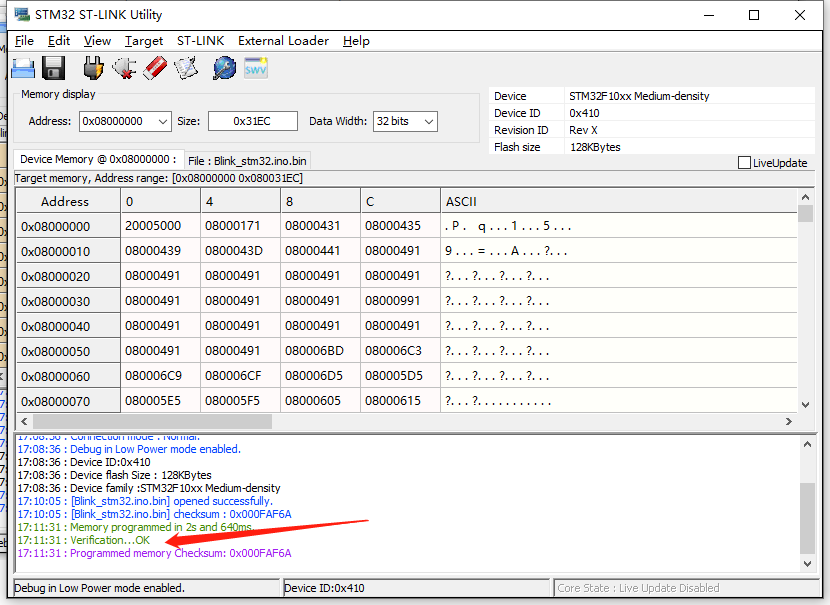Select address row 0x08000000
This screenshot has width=830, height=605.
coord(68,227)
